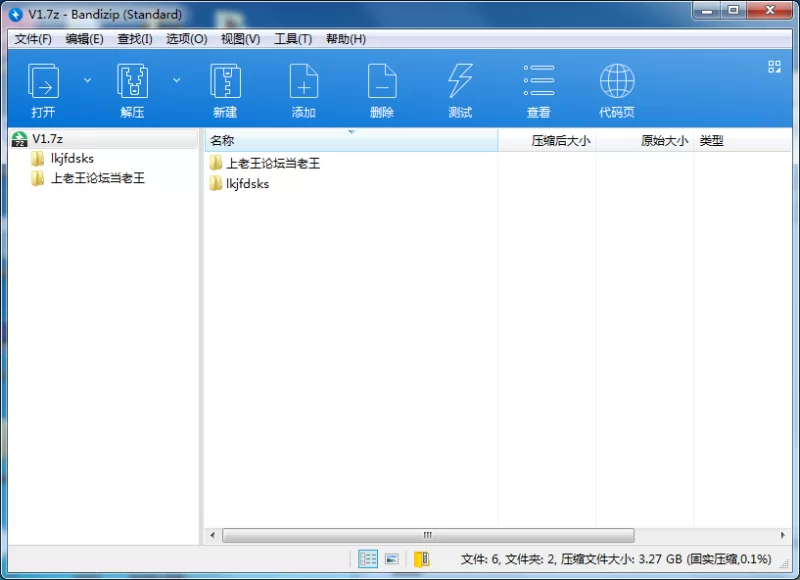Viewport: 800px width, 580px height.
Task: Select the 上老王论坛当老王 row in file list
Action: coord(273,163)
